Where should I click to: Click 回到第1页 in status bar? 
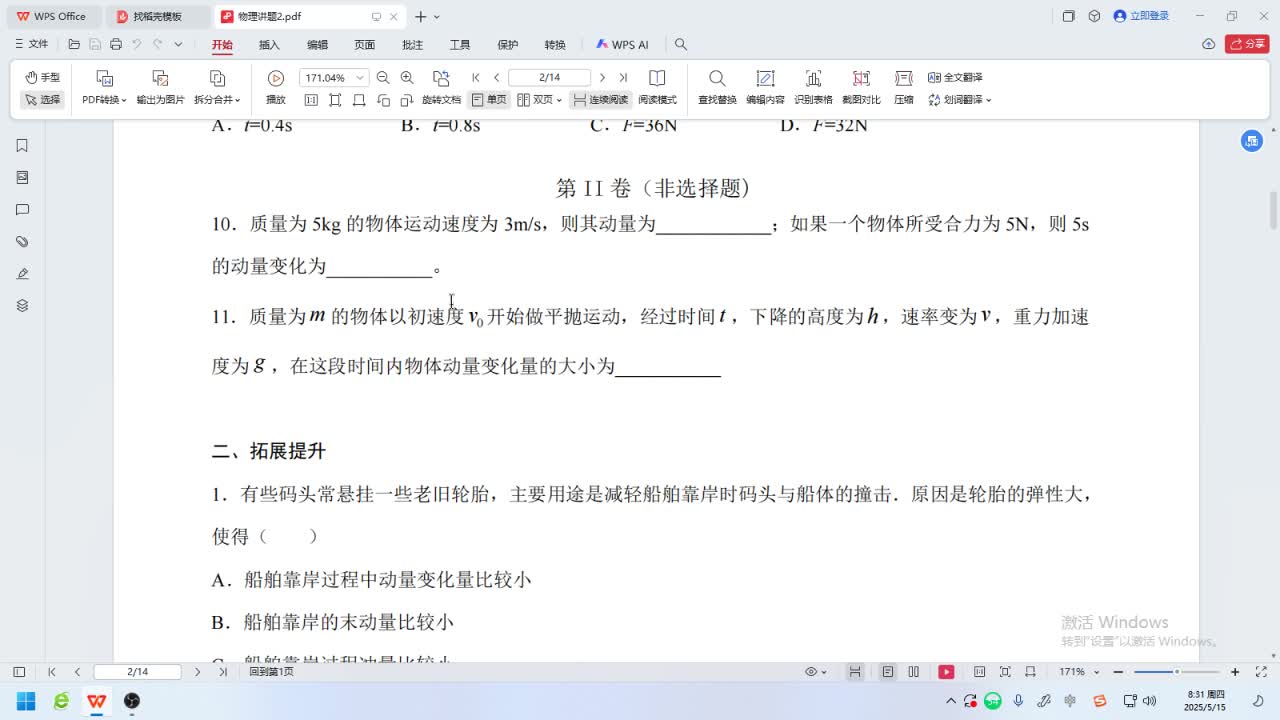(271, 672)
